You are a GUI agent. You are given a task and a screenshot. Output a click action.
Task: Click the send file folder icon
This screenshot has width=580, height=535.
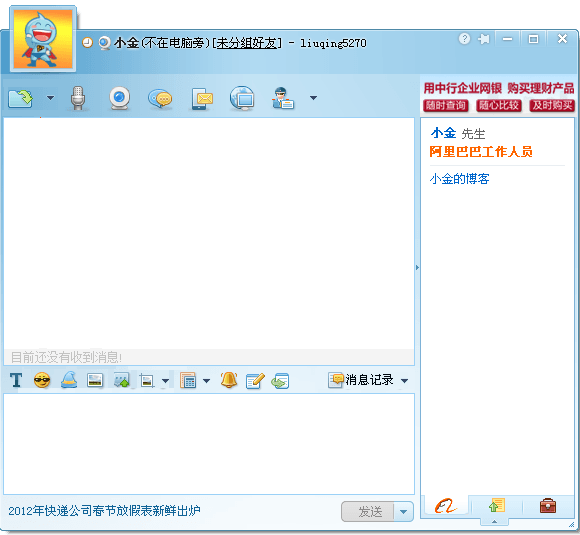[20, 98]
